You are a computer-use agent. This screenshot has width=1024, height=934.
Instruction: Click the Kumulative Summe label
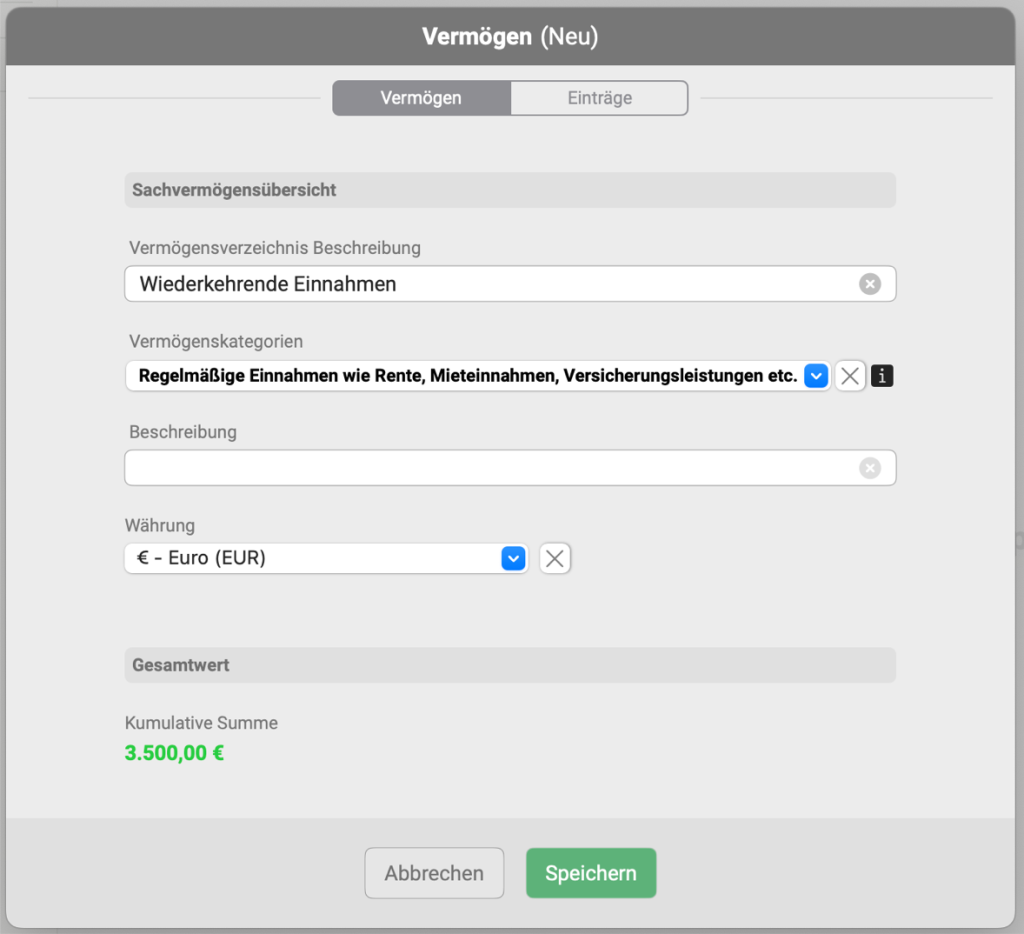tap(201, 723)
